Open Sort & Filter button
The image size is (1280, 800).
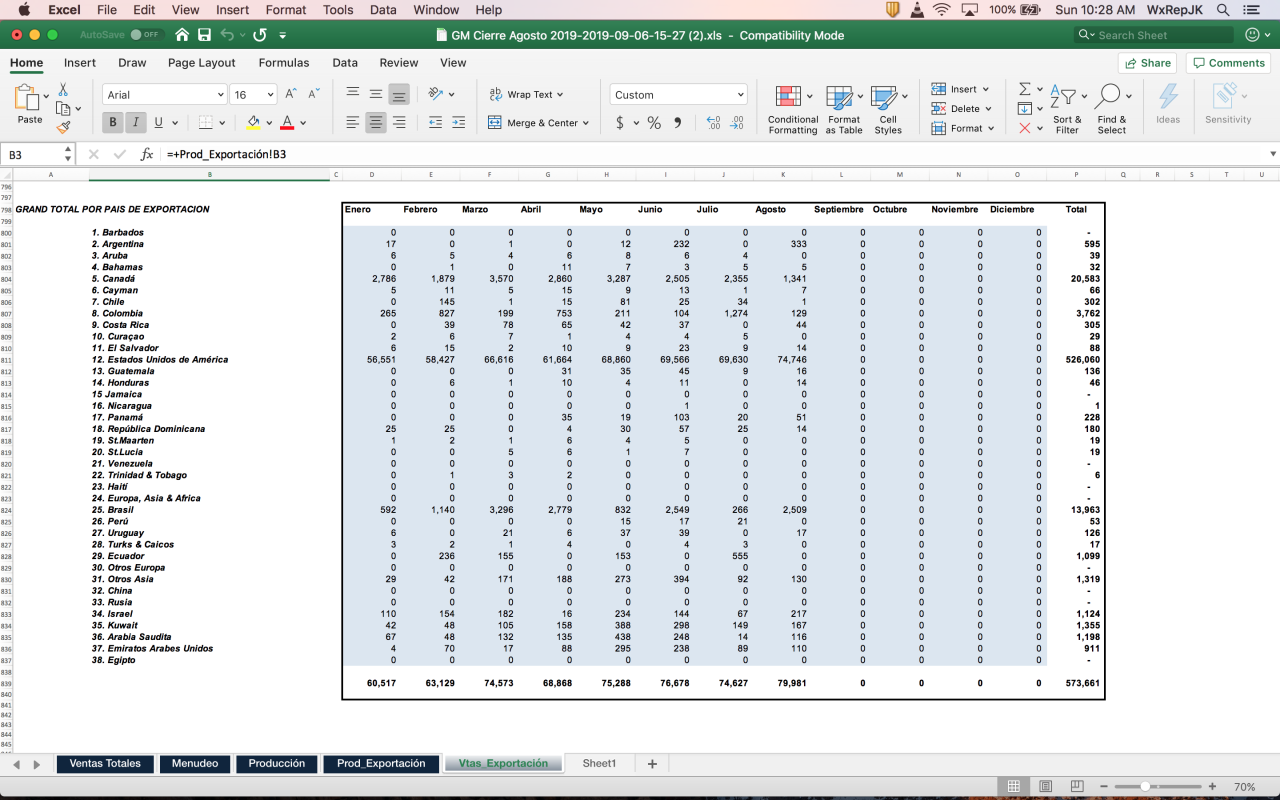pyautogui.click(x=1067, y=110)
